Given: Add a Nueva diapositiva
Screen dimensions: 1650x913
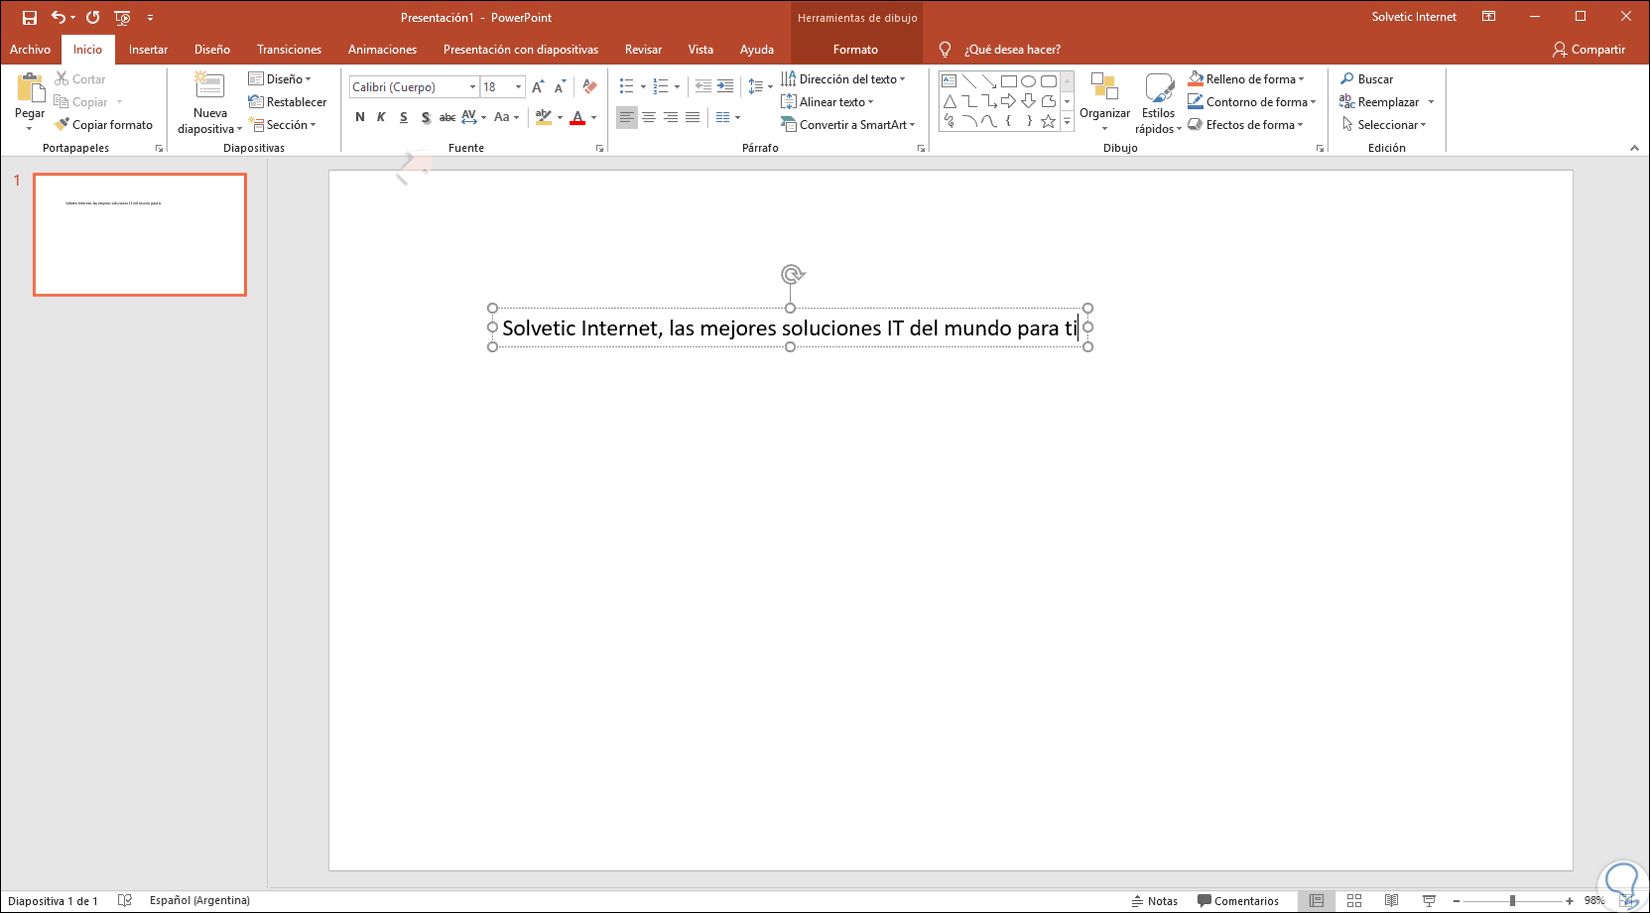Looking at the screenshot, I should (x=209, y=103).
